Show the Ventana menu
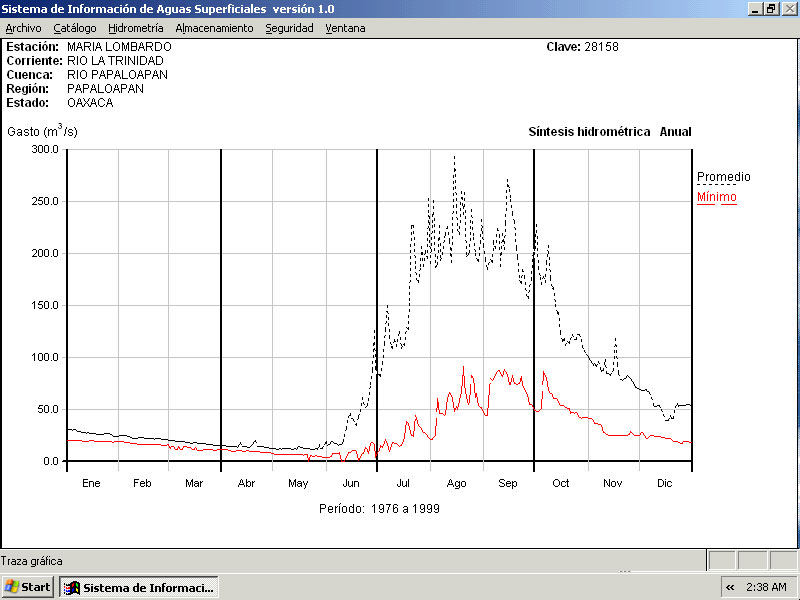The width and height of the screenshot is (800, 600). (x=345, y=28)
